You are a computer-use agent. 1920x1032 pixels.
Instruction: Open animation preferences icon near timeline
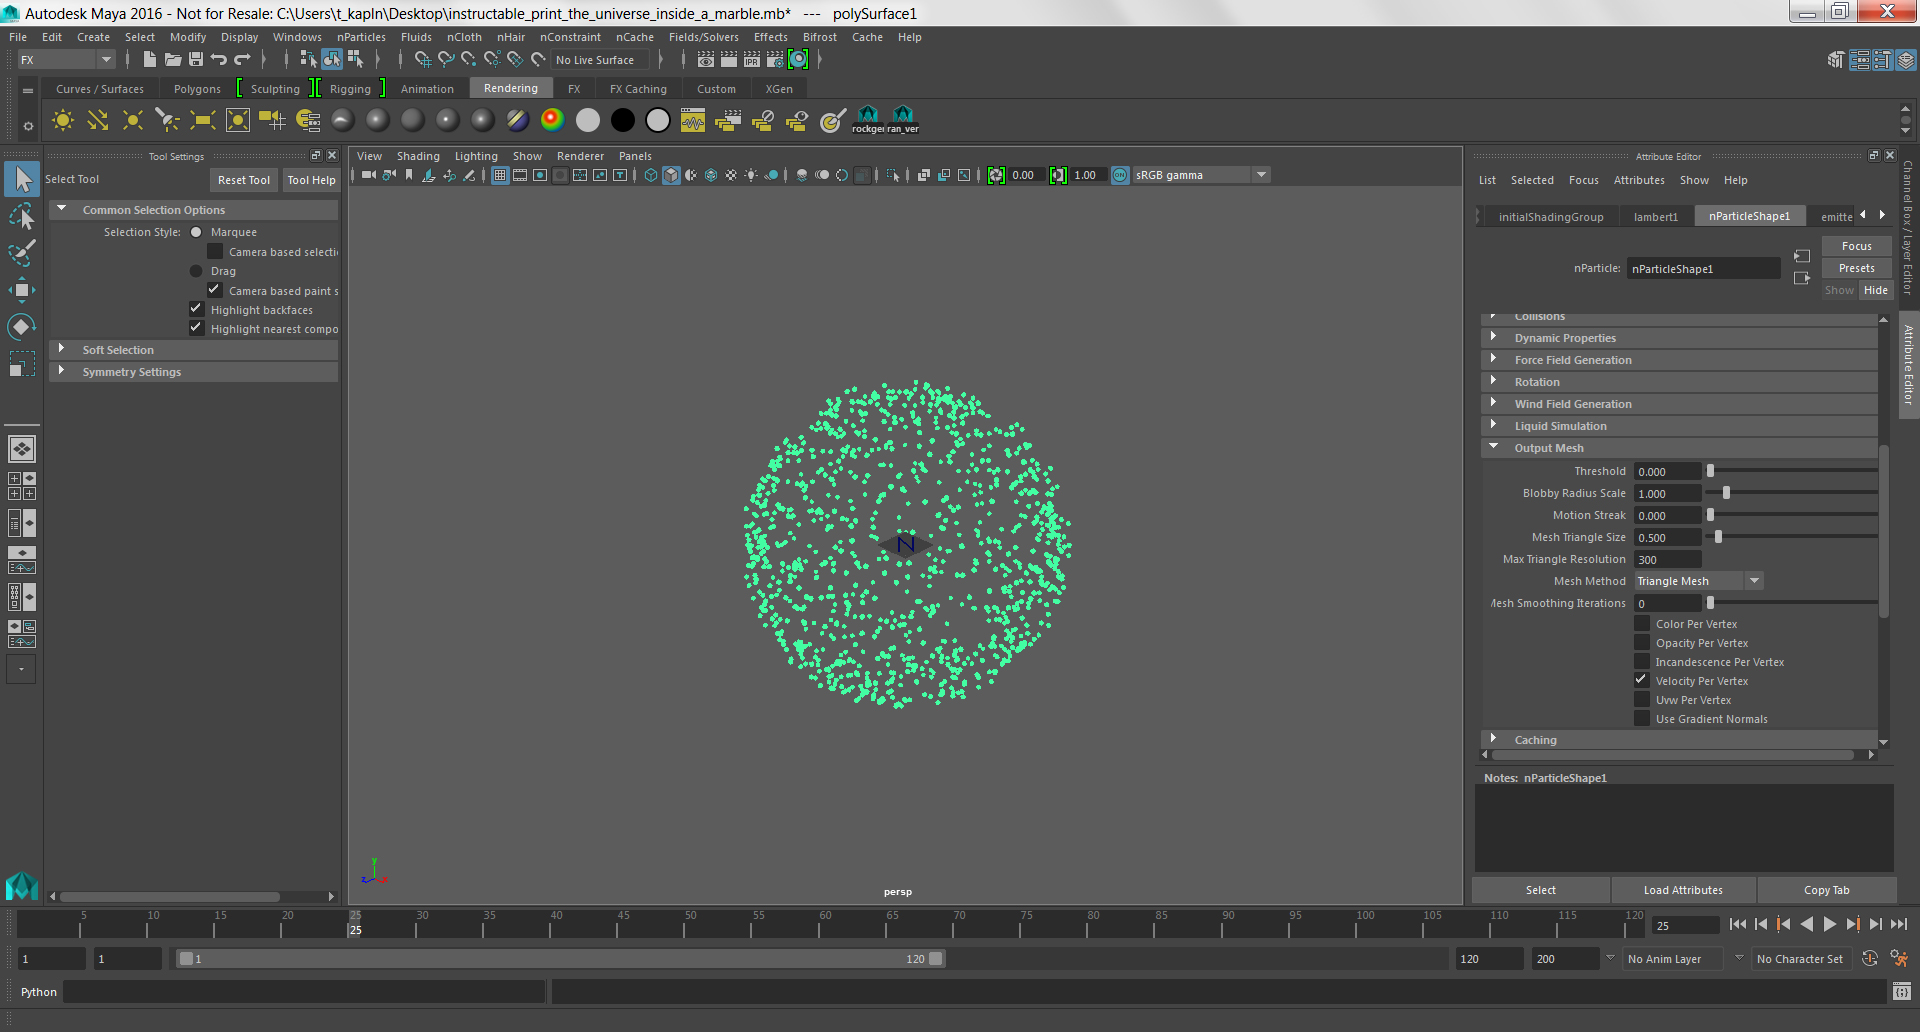(1899, 959)
